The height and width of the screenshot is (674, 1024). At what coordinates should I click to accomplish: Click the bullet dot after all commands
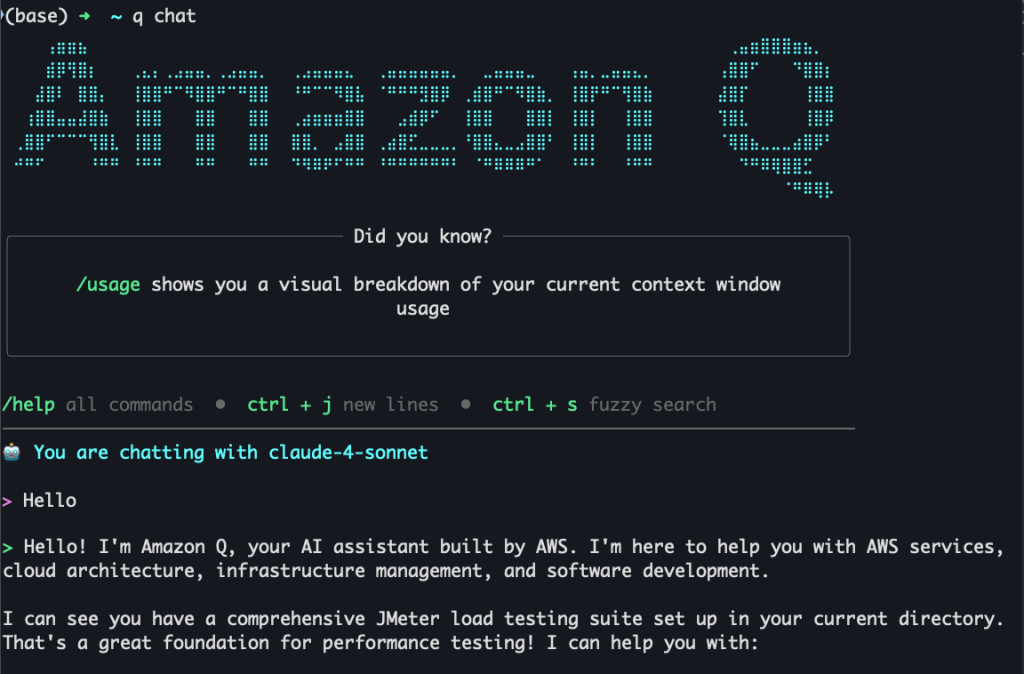coord(220,404)
